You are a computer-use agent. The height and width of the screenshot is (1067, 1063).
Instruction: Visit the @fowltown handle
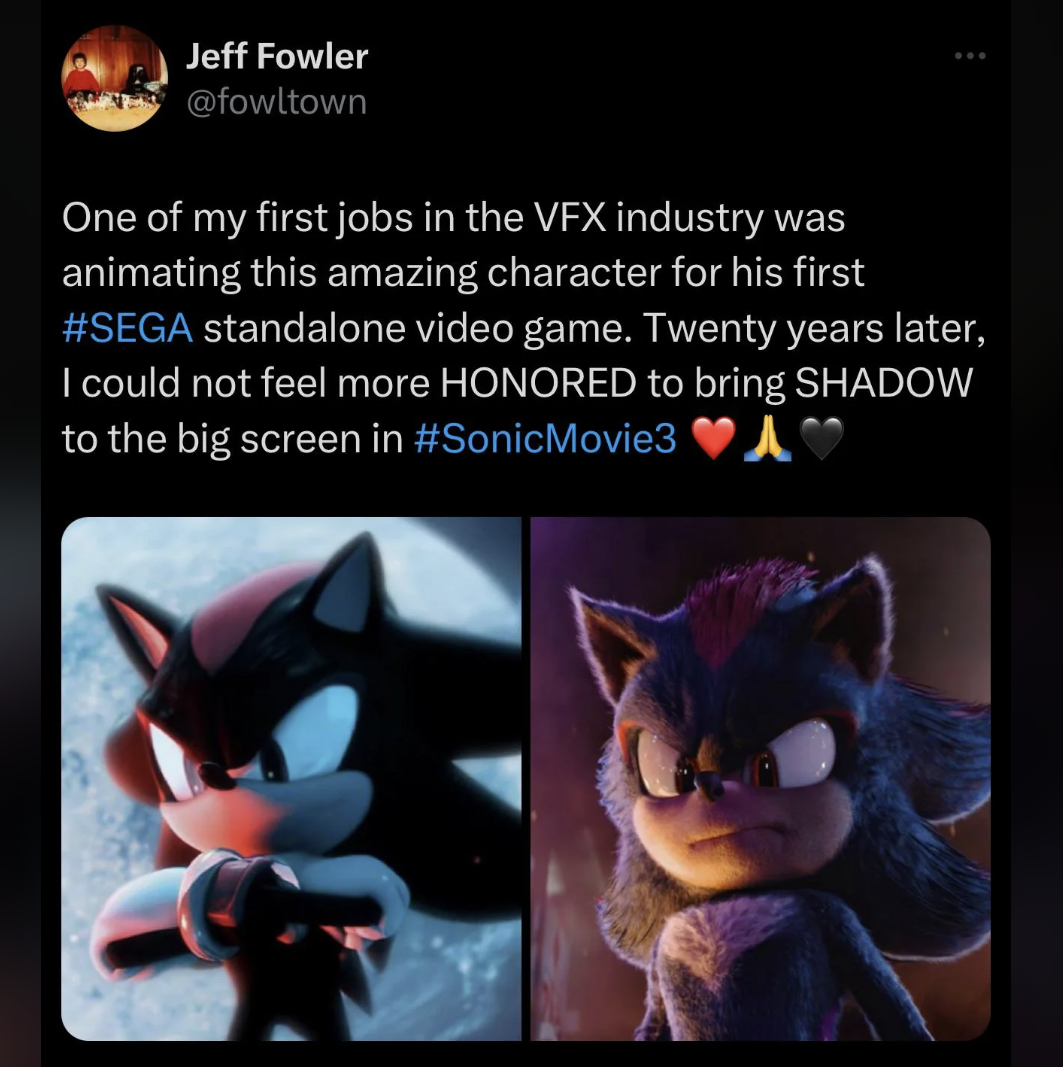tap(277, 101)
